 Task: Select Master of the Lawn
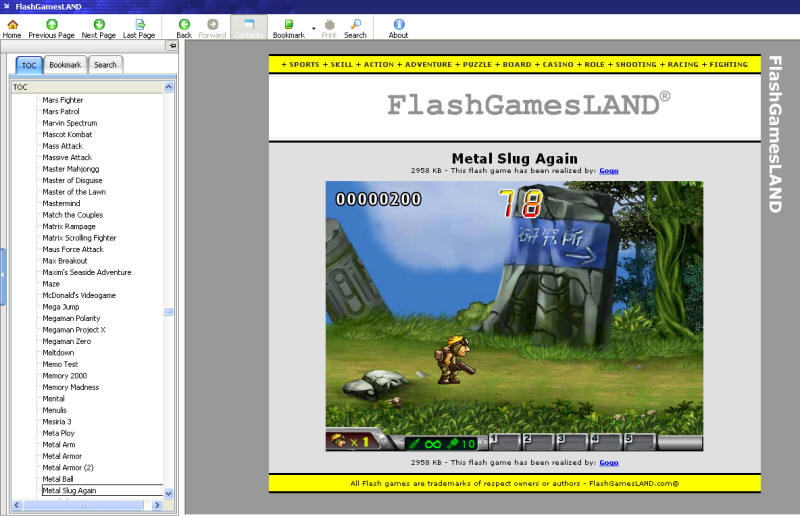[74, 192]
